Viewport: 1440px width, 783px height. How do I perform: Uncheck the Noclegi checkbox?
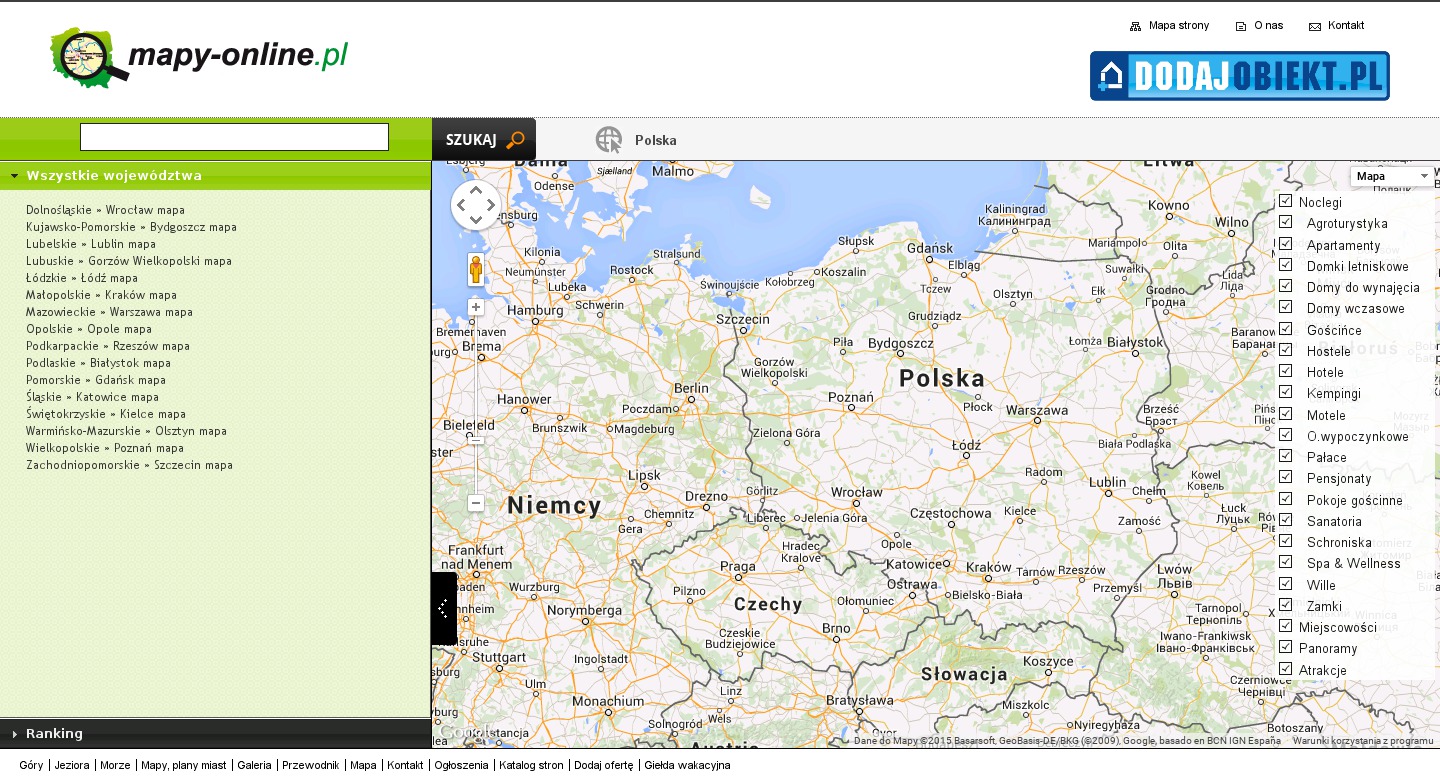click(x=1286, y=201)
